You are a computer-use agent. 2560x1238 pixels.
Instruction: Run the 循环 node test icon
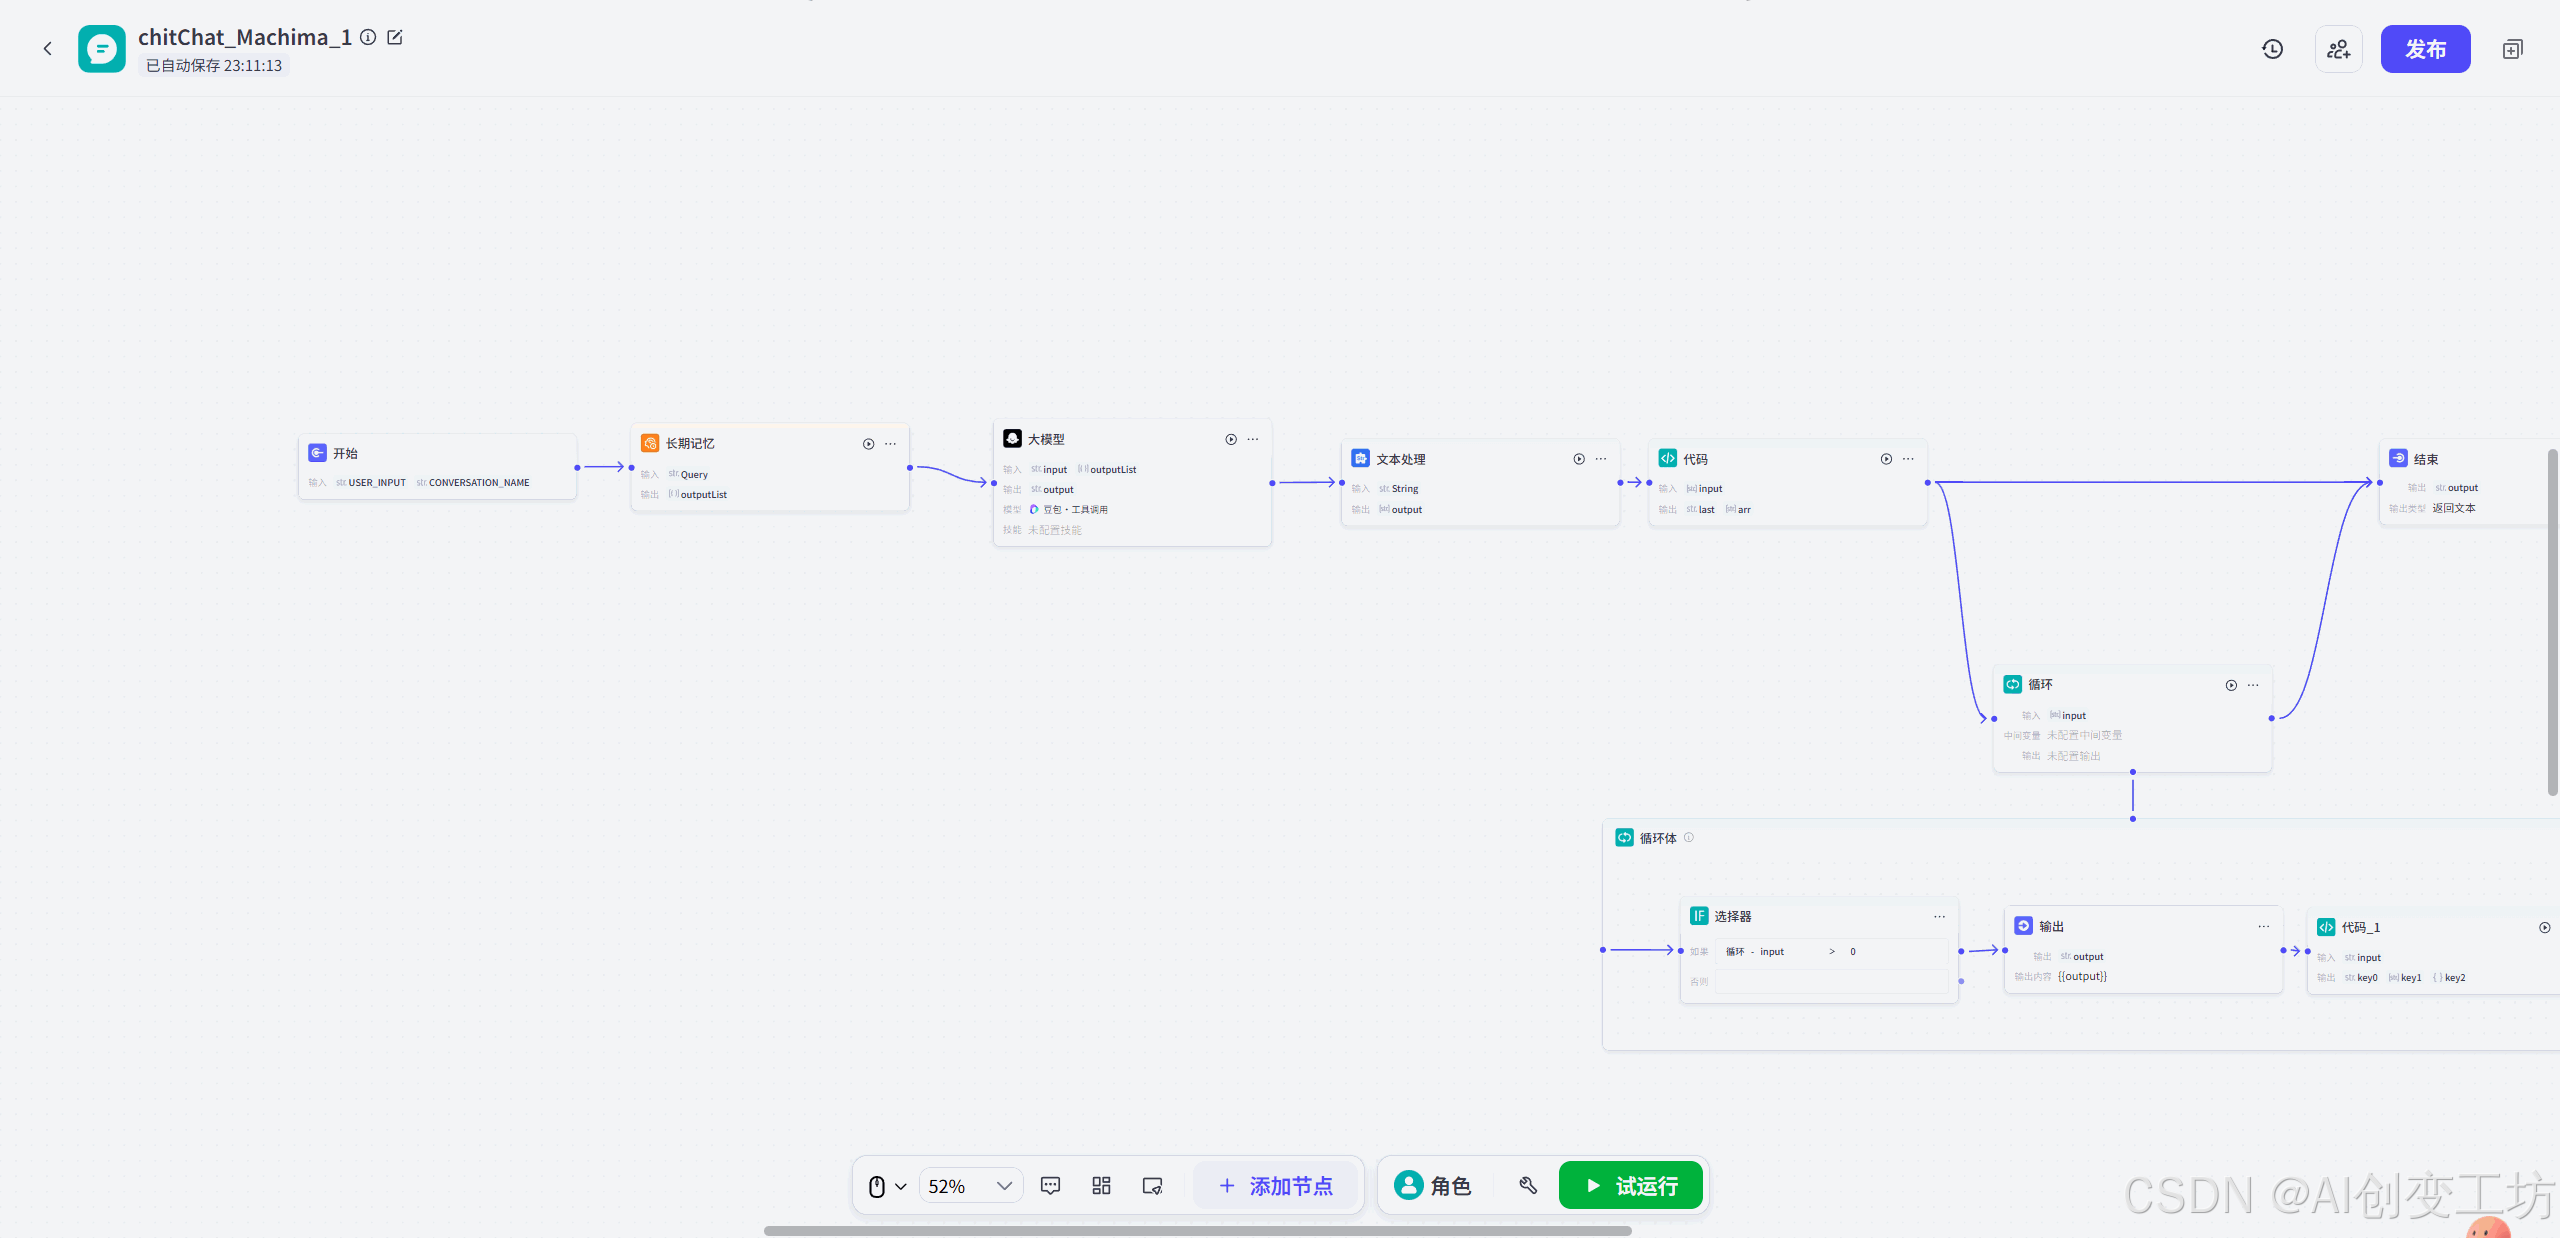tap(2231, 685)
